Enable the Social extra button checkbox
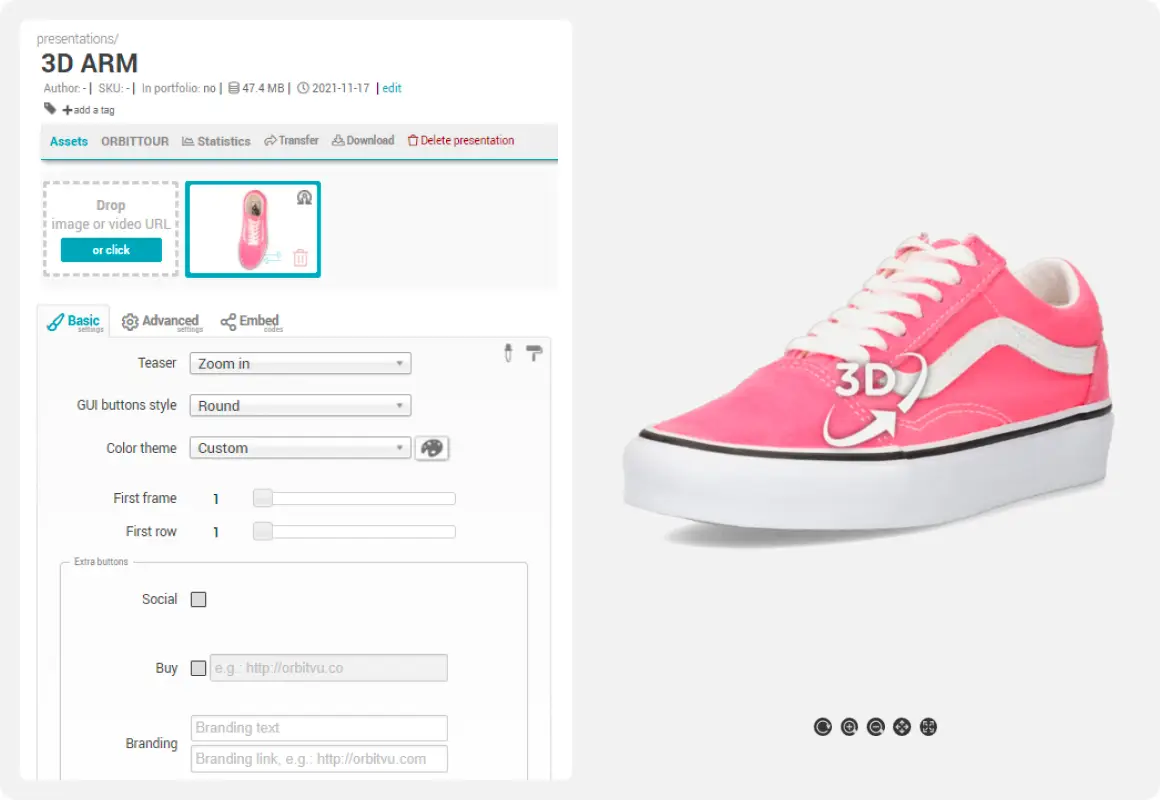Screen dimensions: 1160x800 tap(198, 599)
